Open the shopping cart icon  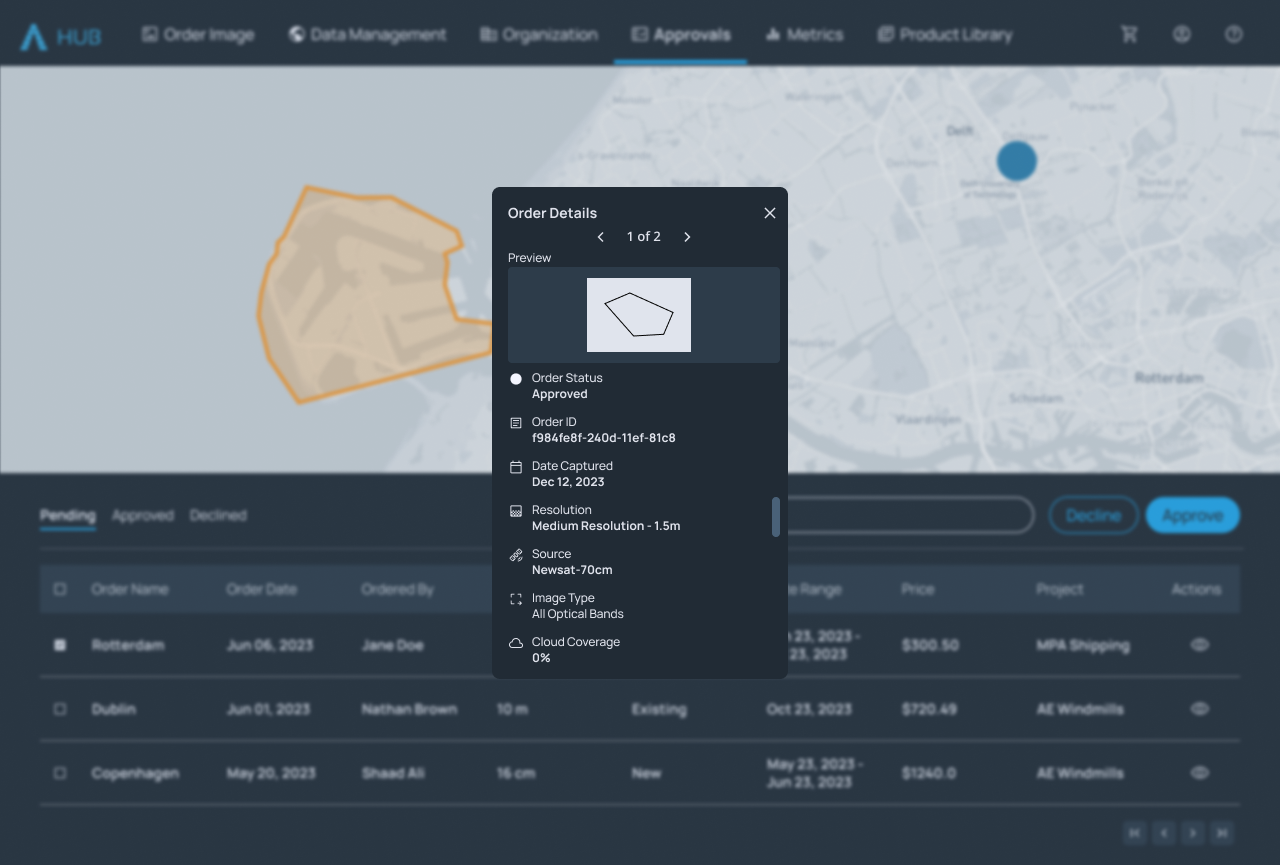pyautogui.click(x=1129, y=34)
